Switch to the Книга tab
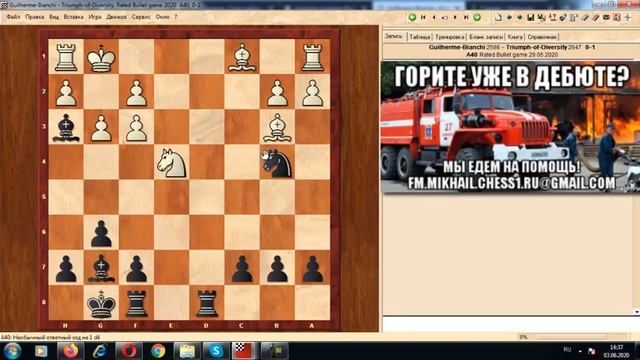The width and height of the screenshot is (640, 360). (x=515, y=37)
